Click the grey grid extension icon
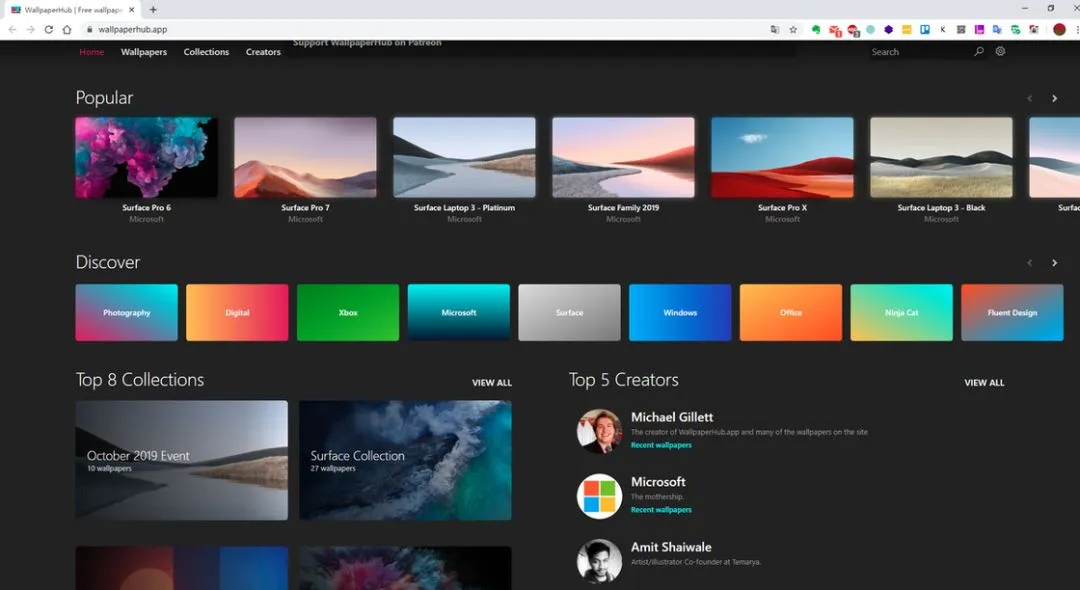Viewport: 1080px width, 590px height. click(960, 30)
